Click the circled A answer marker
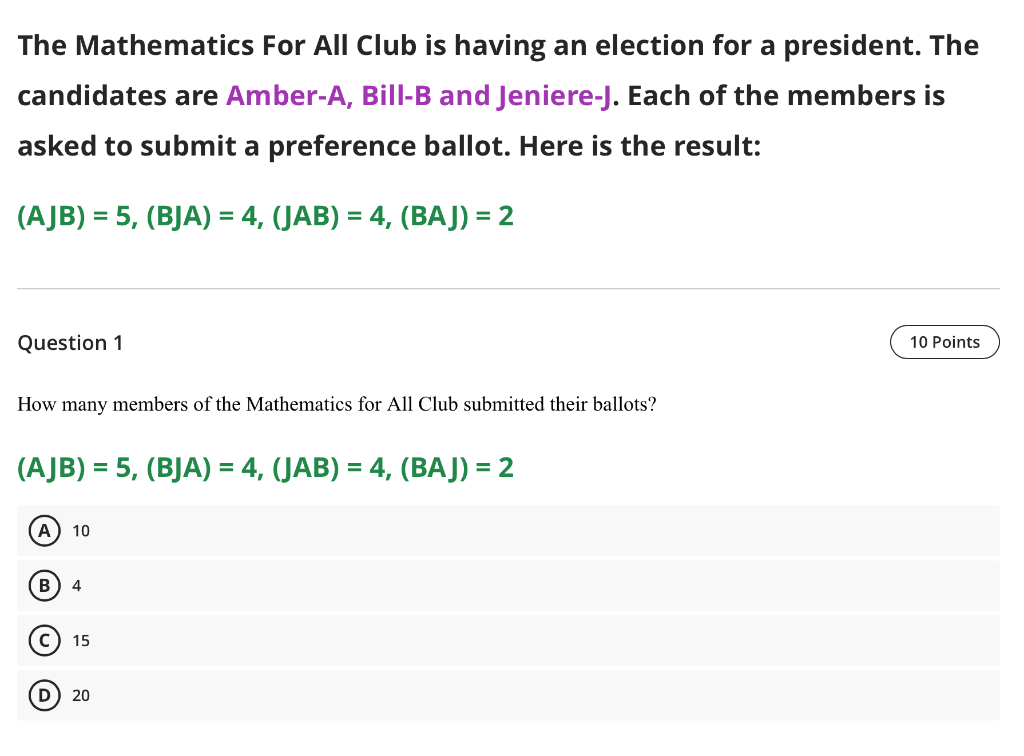 coord(44,531)
